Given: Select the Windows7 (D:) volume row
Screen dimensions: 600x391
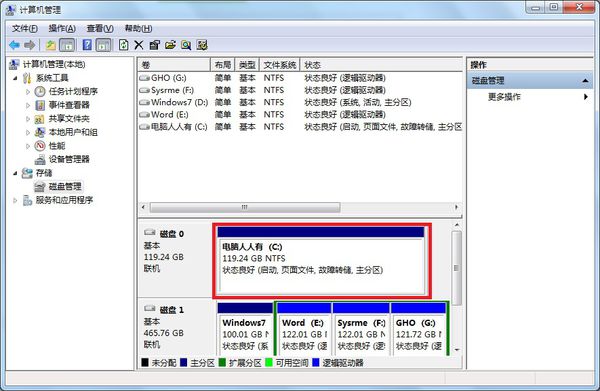Looking at the screenshot, I should (300, 103).
